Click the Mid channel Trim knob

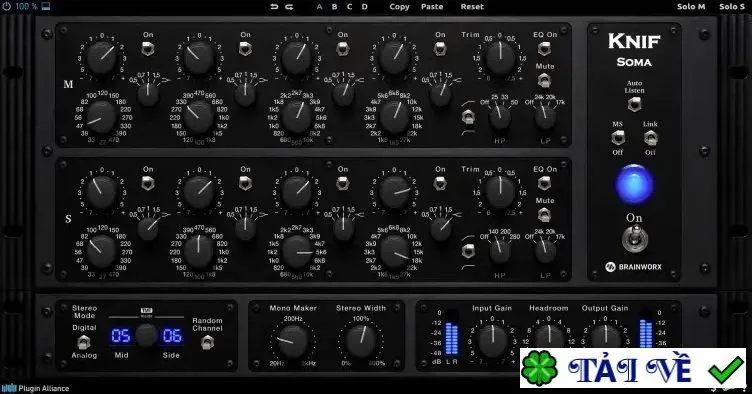click(x=500, y=58)
